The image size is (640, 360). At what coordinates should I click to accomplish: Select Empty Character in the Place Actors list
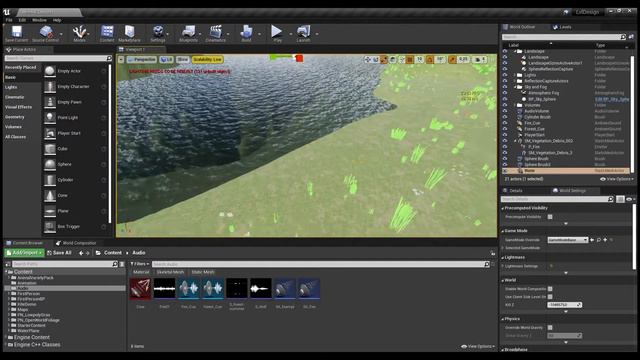click(76, 87)
